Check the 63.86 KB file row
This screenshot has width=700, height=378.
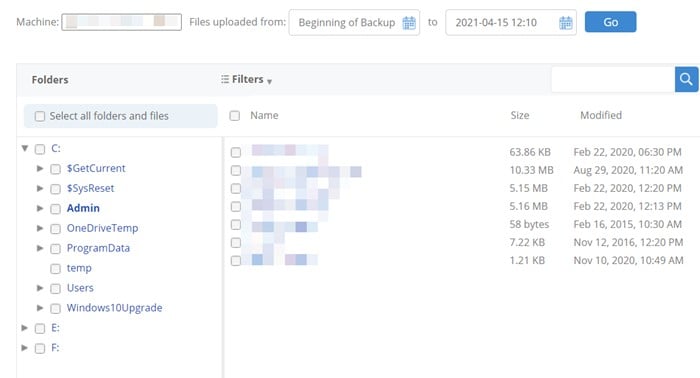(x=236, y=153)
